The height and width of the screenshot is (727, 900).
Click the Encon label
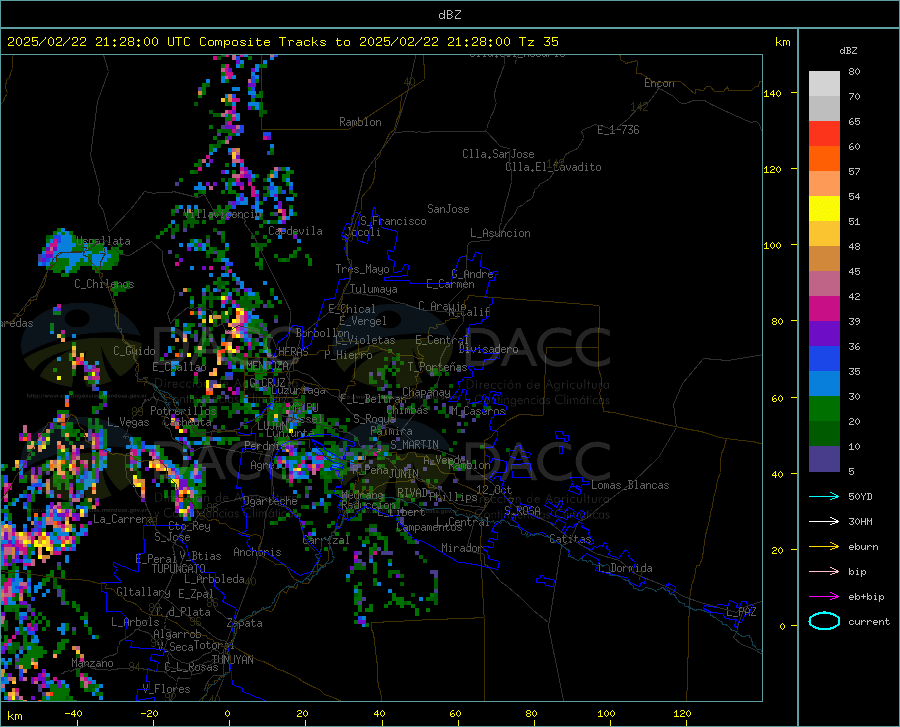659,83
